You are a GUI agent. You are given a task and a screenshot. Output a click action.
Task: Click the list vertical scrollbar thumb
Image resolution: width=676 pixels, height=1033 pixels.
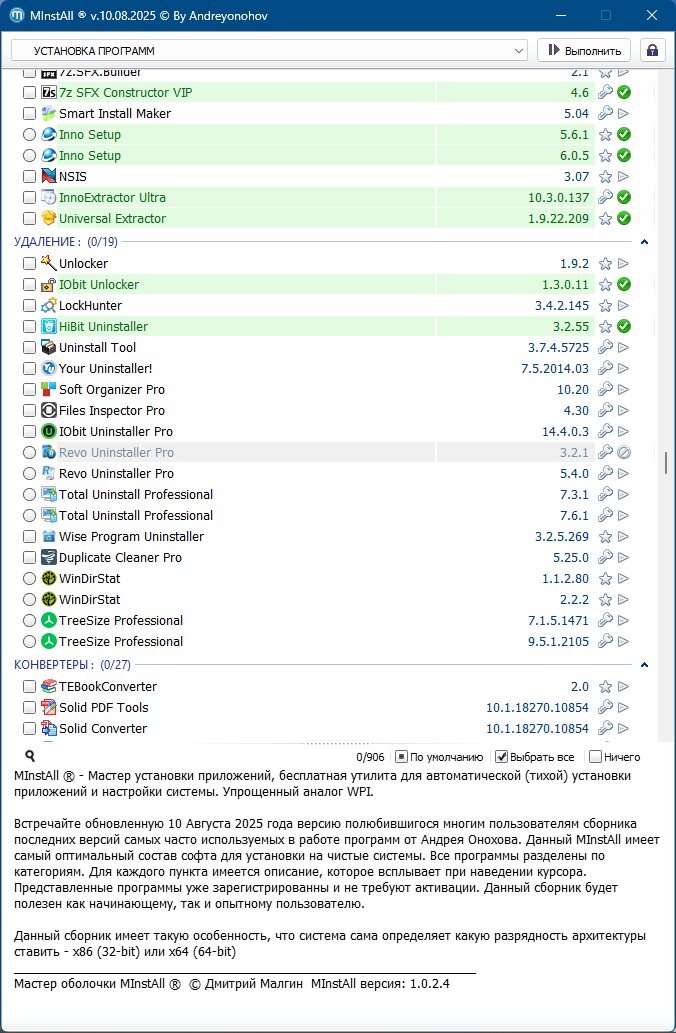tap(666, 463)
